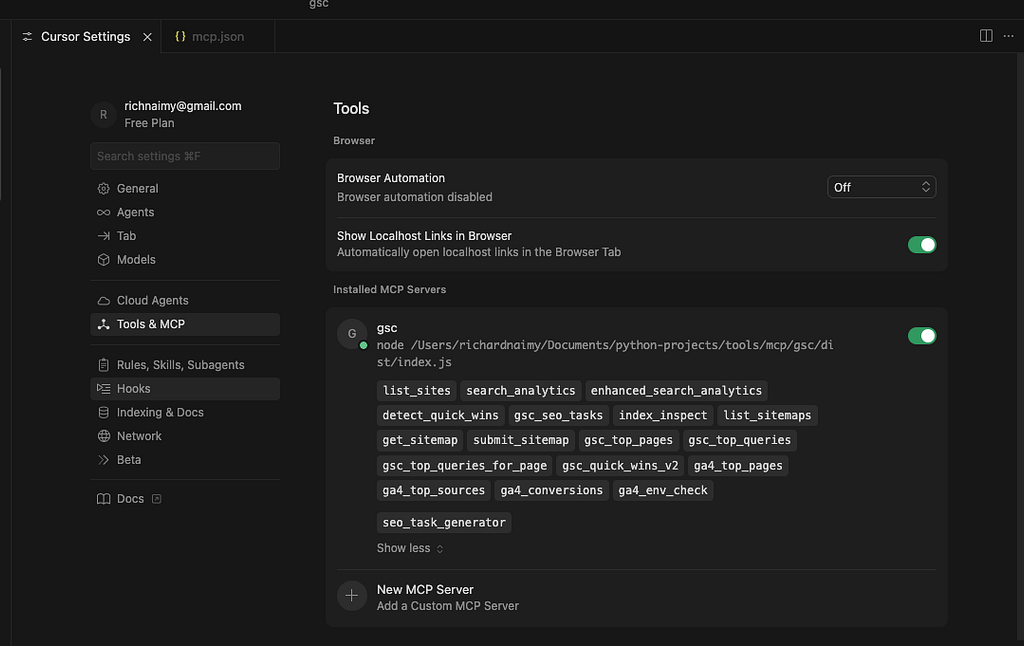The image size is (1024, 646).
Task: Click the Tab arrow icon in sidebar
Action: 103,236
